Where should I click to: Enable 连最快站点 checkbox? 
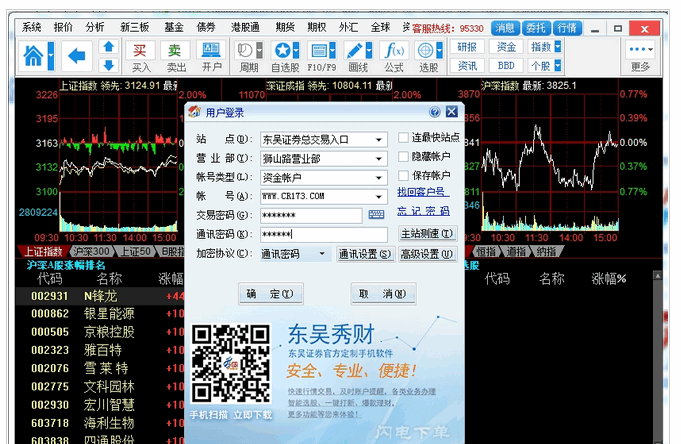tap(403, 138)
